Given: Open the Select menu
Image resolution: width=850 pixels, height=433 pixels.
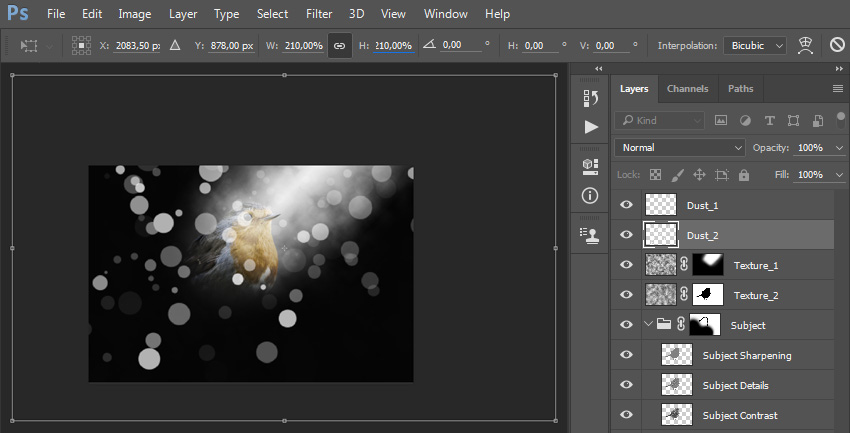Looking at the screenshot, I should pyautogui.click(x=272, y=14).
